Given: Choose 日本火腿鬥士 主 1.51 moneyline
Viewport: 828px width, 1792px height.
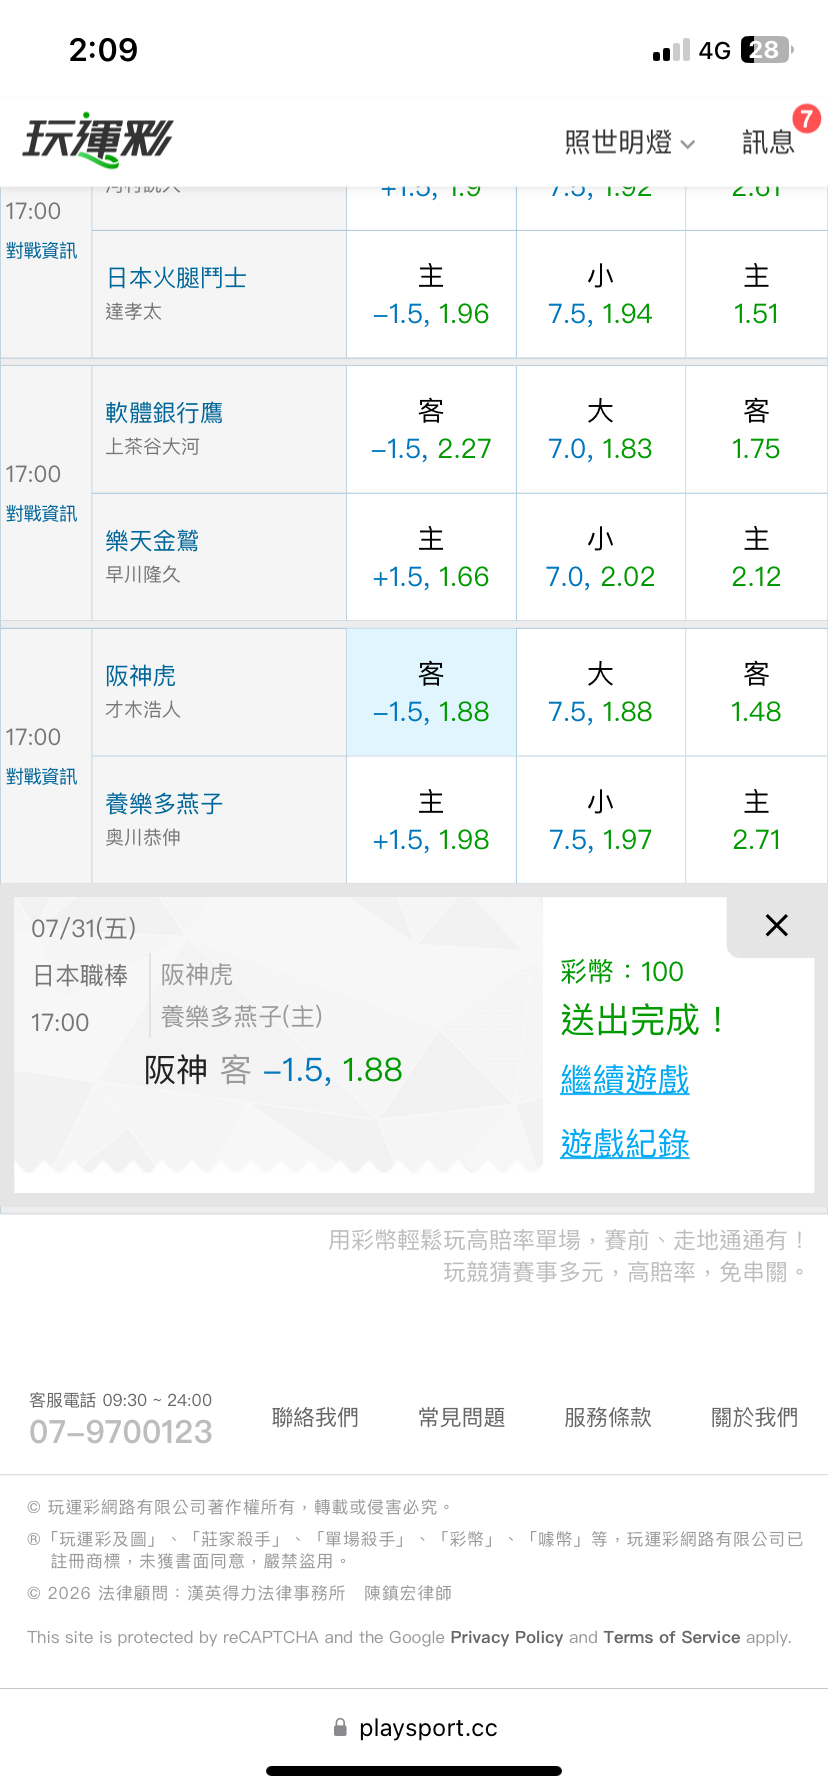Looking at the screenshot, I should [x=756, y=294].
